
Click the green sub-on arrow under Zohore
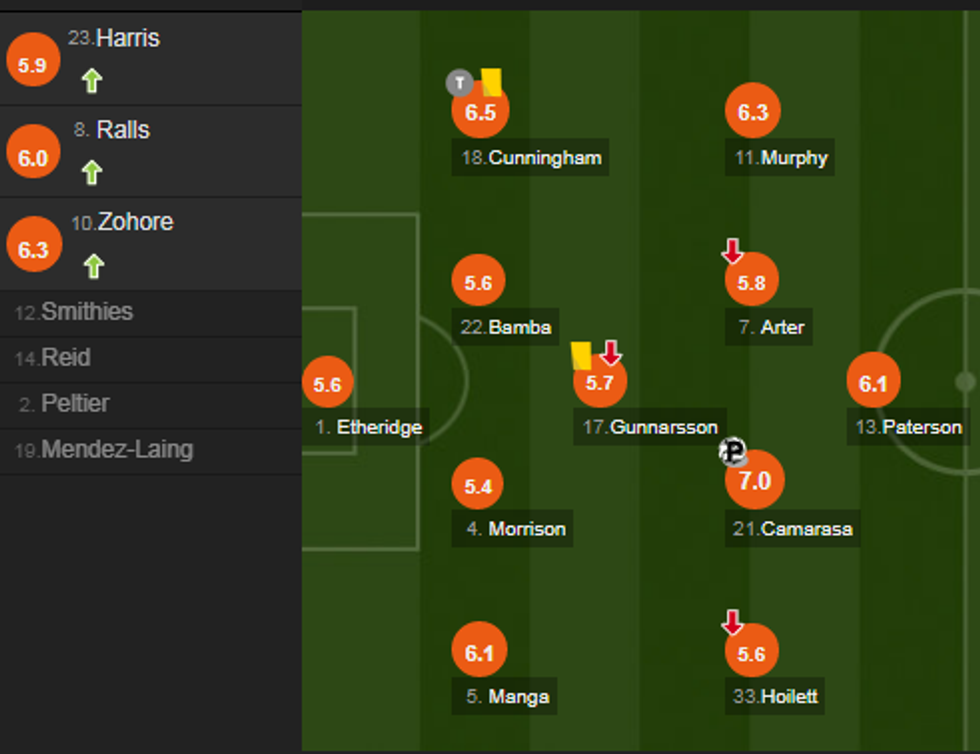(x=93, y=266)
